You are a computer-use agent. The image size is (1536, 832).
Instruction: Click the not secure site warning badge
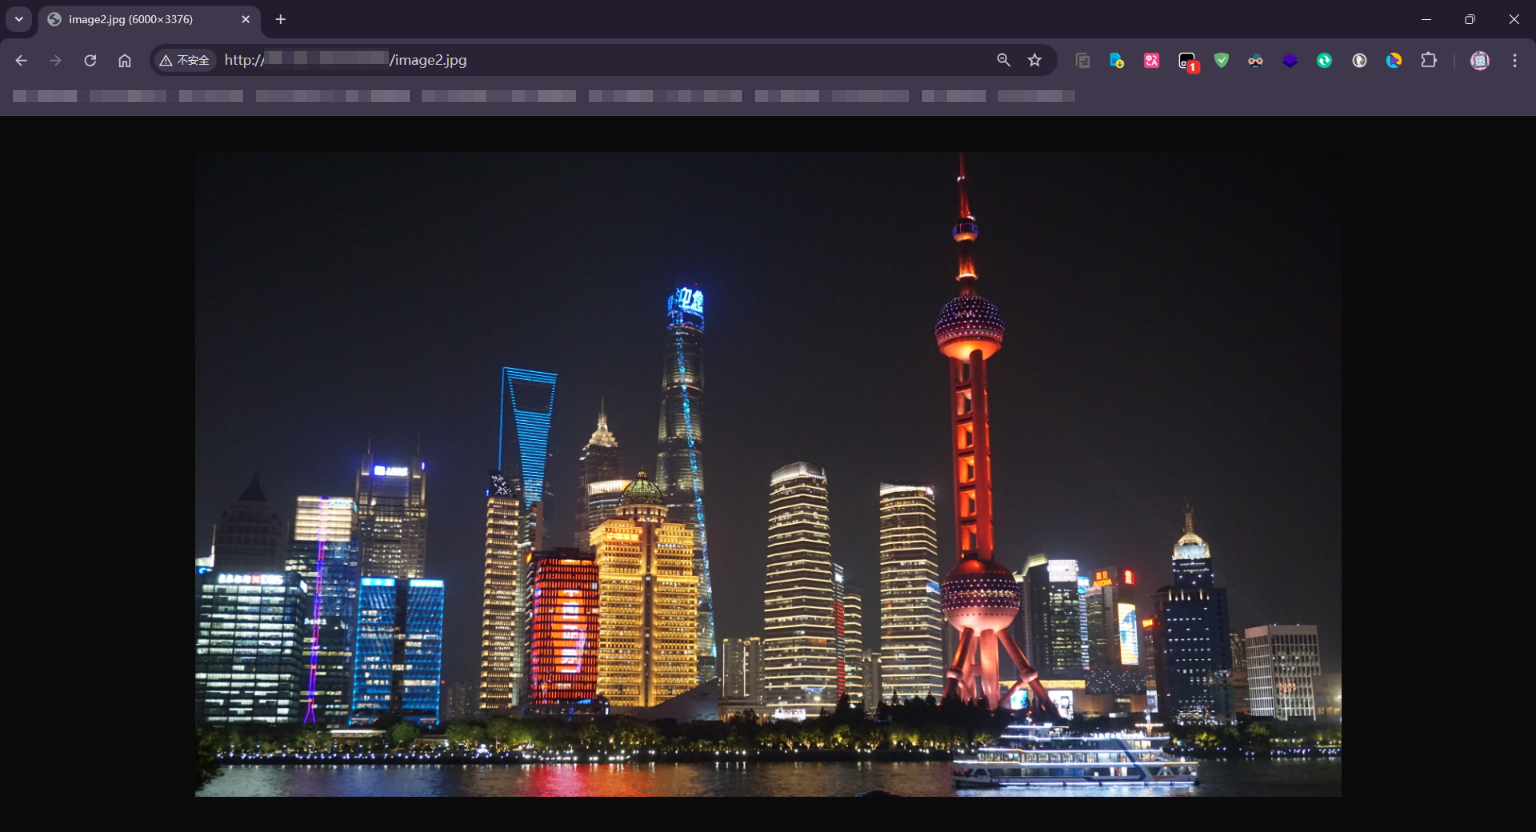185,60
